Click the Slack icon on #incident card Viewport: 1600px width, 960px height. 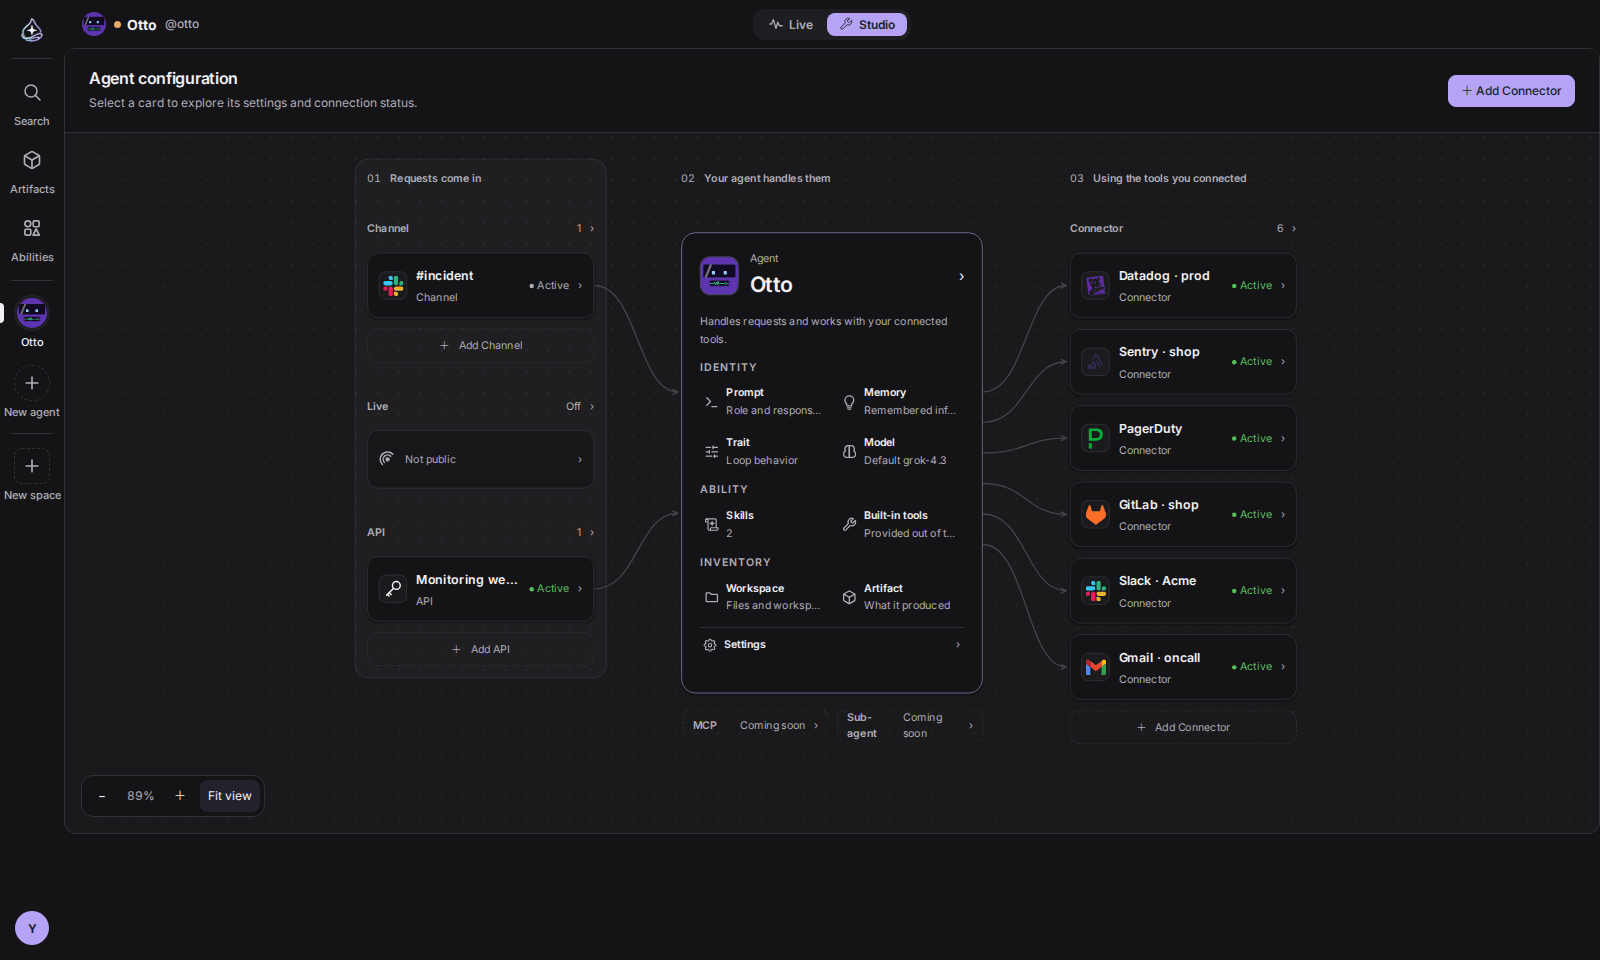(x=393, y=286)
